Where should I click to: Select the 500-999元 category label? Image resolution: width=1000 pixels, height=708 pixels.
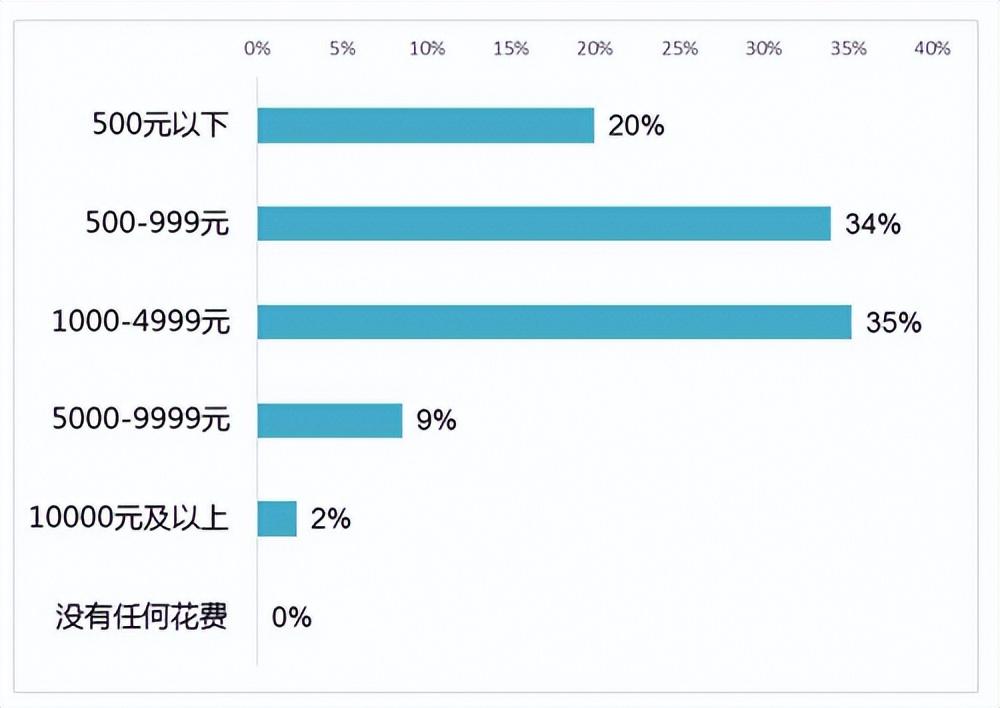pyautogui.click(x=158, y=223)
